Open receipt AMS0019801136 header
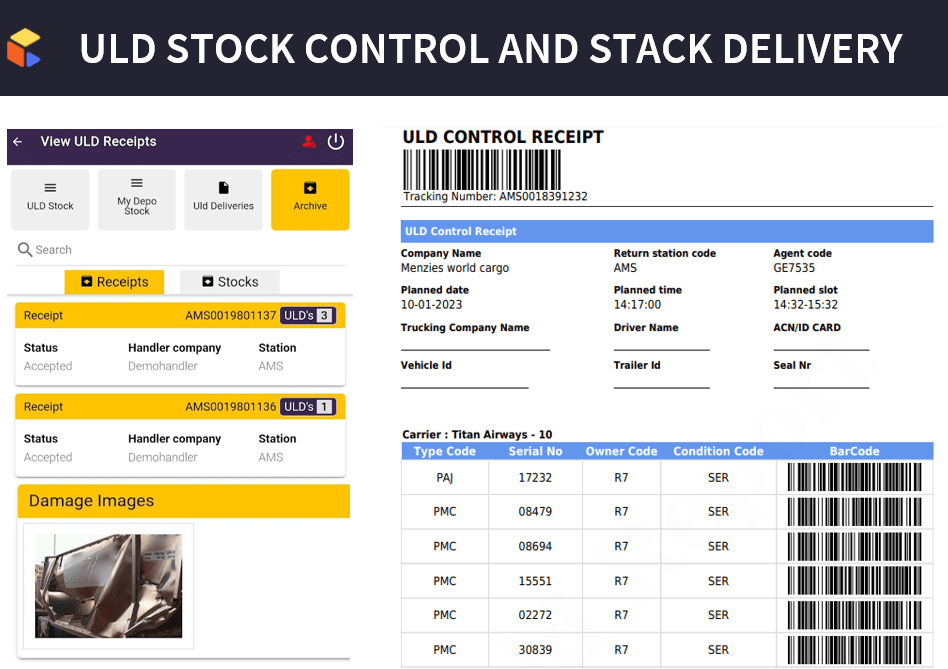 point(180,407)
